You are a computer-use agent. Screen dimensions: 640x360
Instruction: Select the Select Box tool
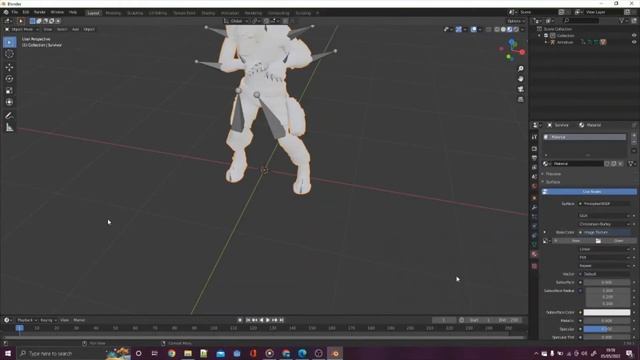9,42
